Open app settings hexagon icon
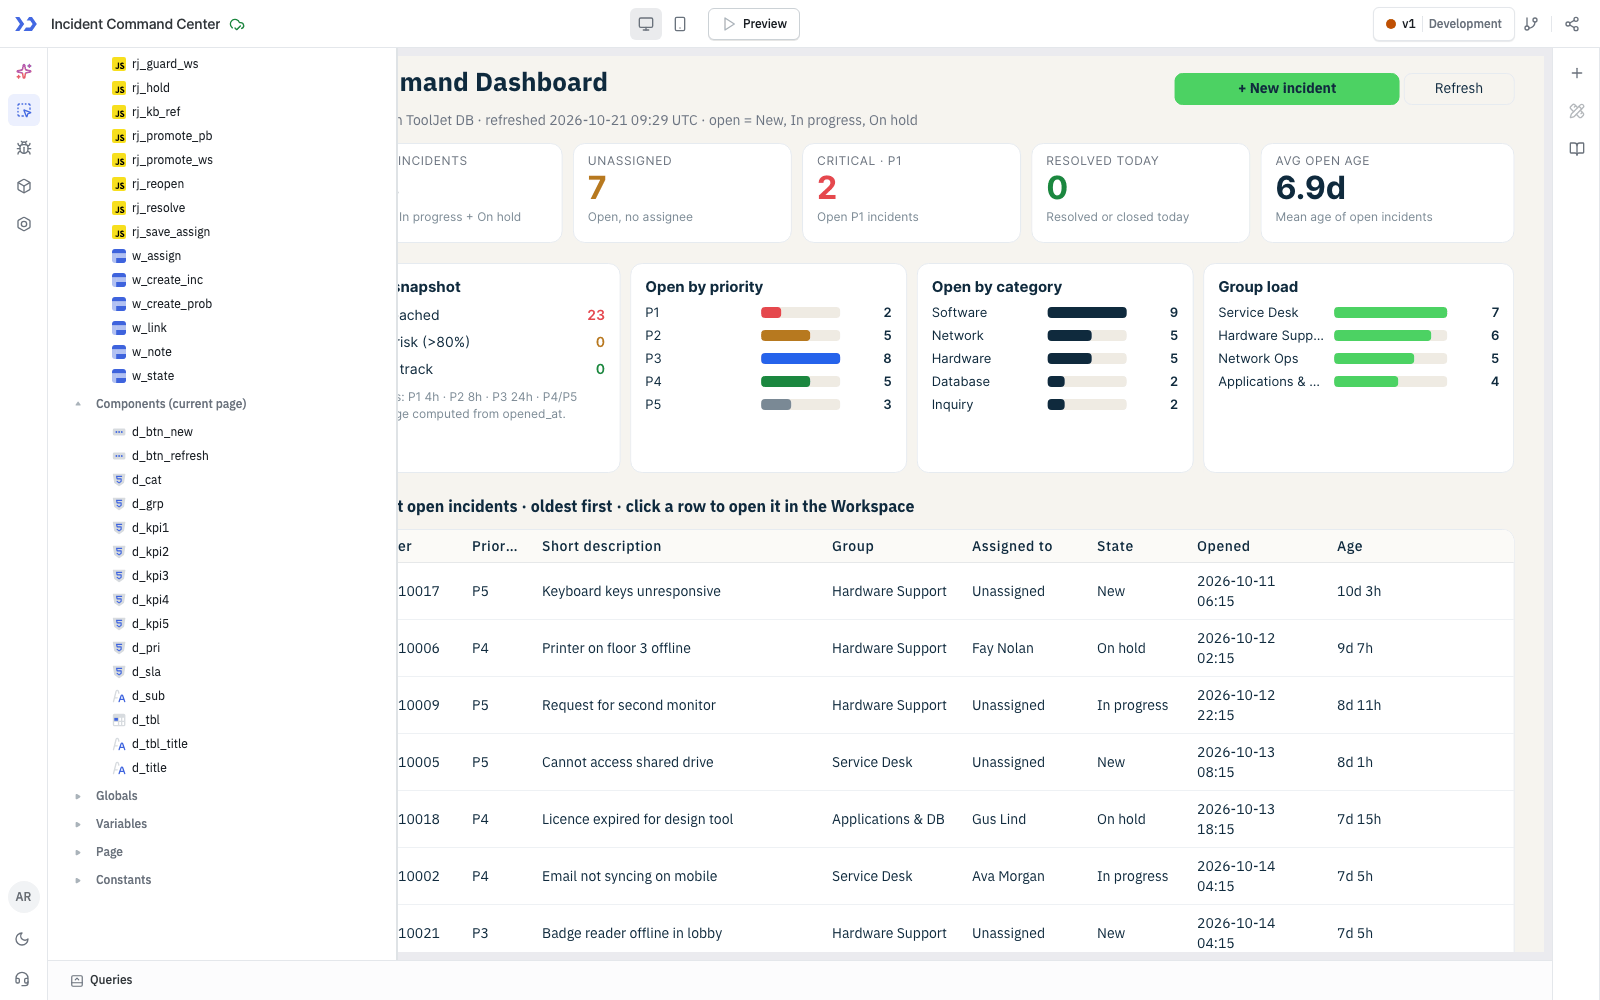The image size is (1600, 1000). 24,224
